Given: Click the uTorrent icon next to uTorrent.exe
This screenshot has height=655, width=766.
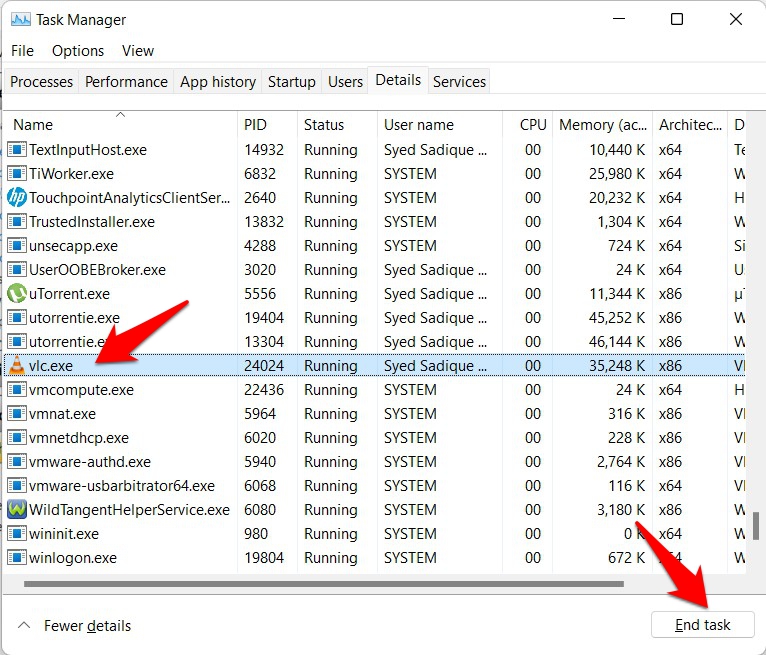Looking at the screenshot, I should (x=16, y=294).
